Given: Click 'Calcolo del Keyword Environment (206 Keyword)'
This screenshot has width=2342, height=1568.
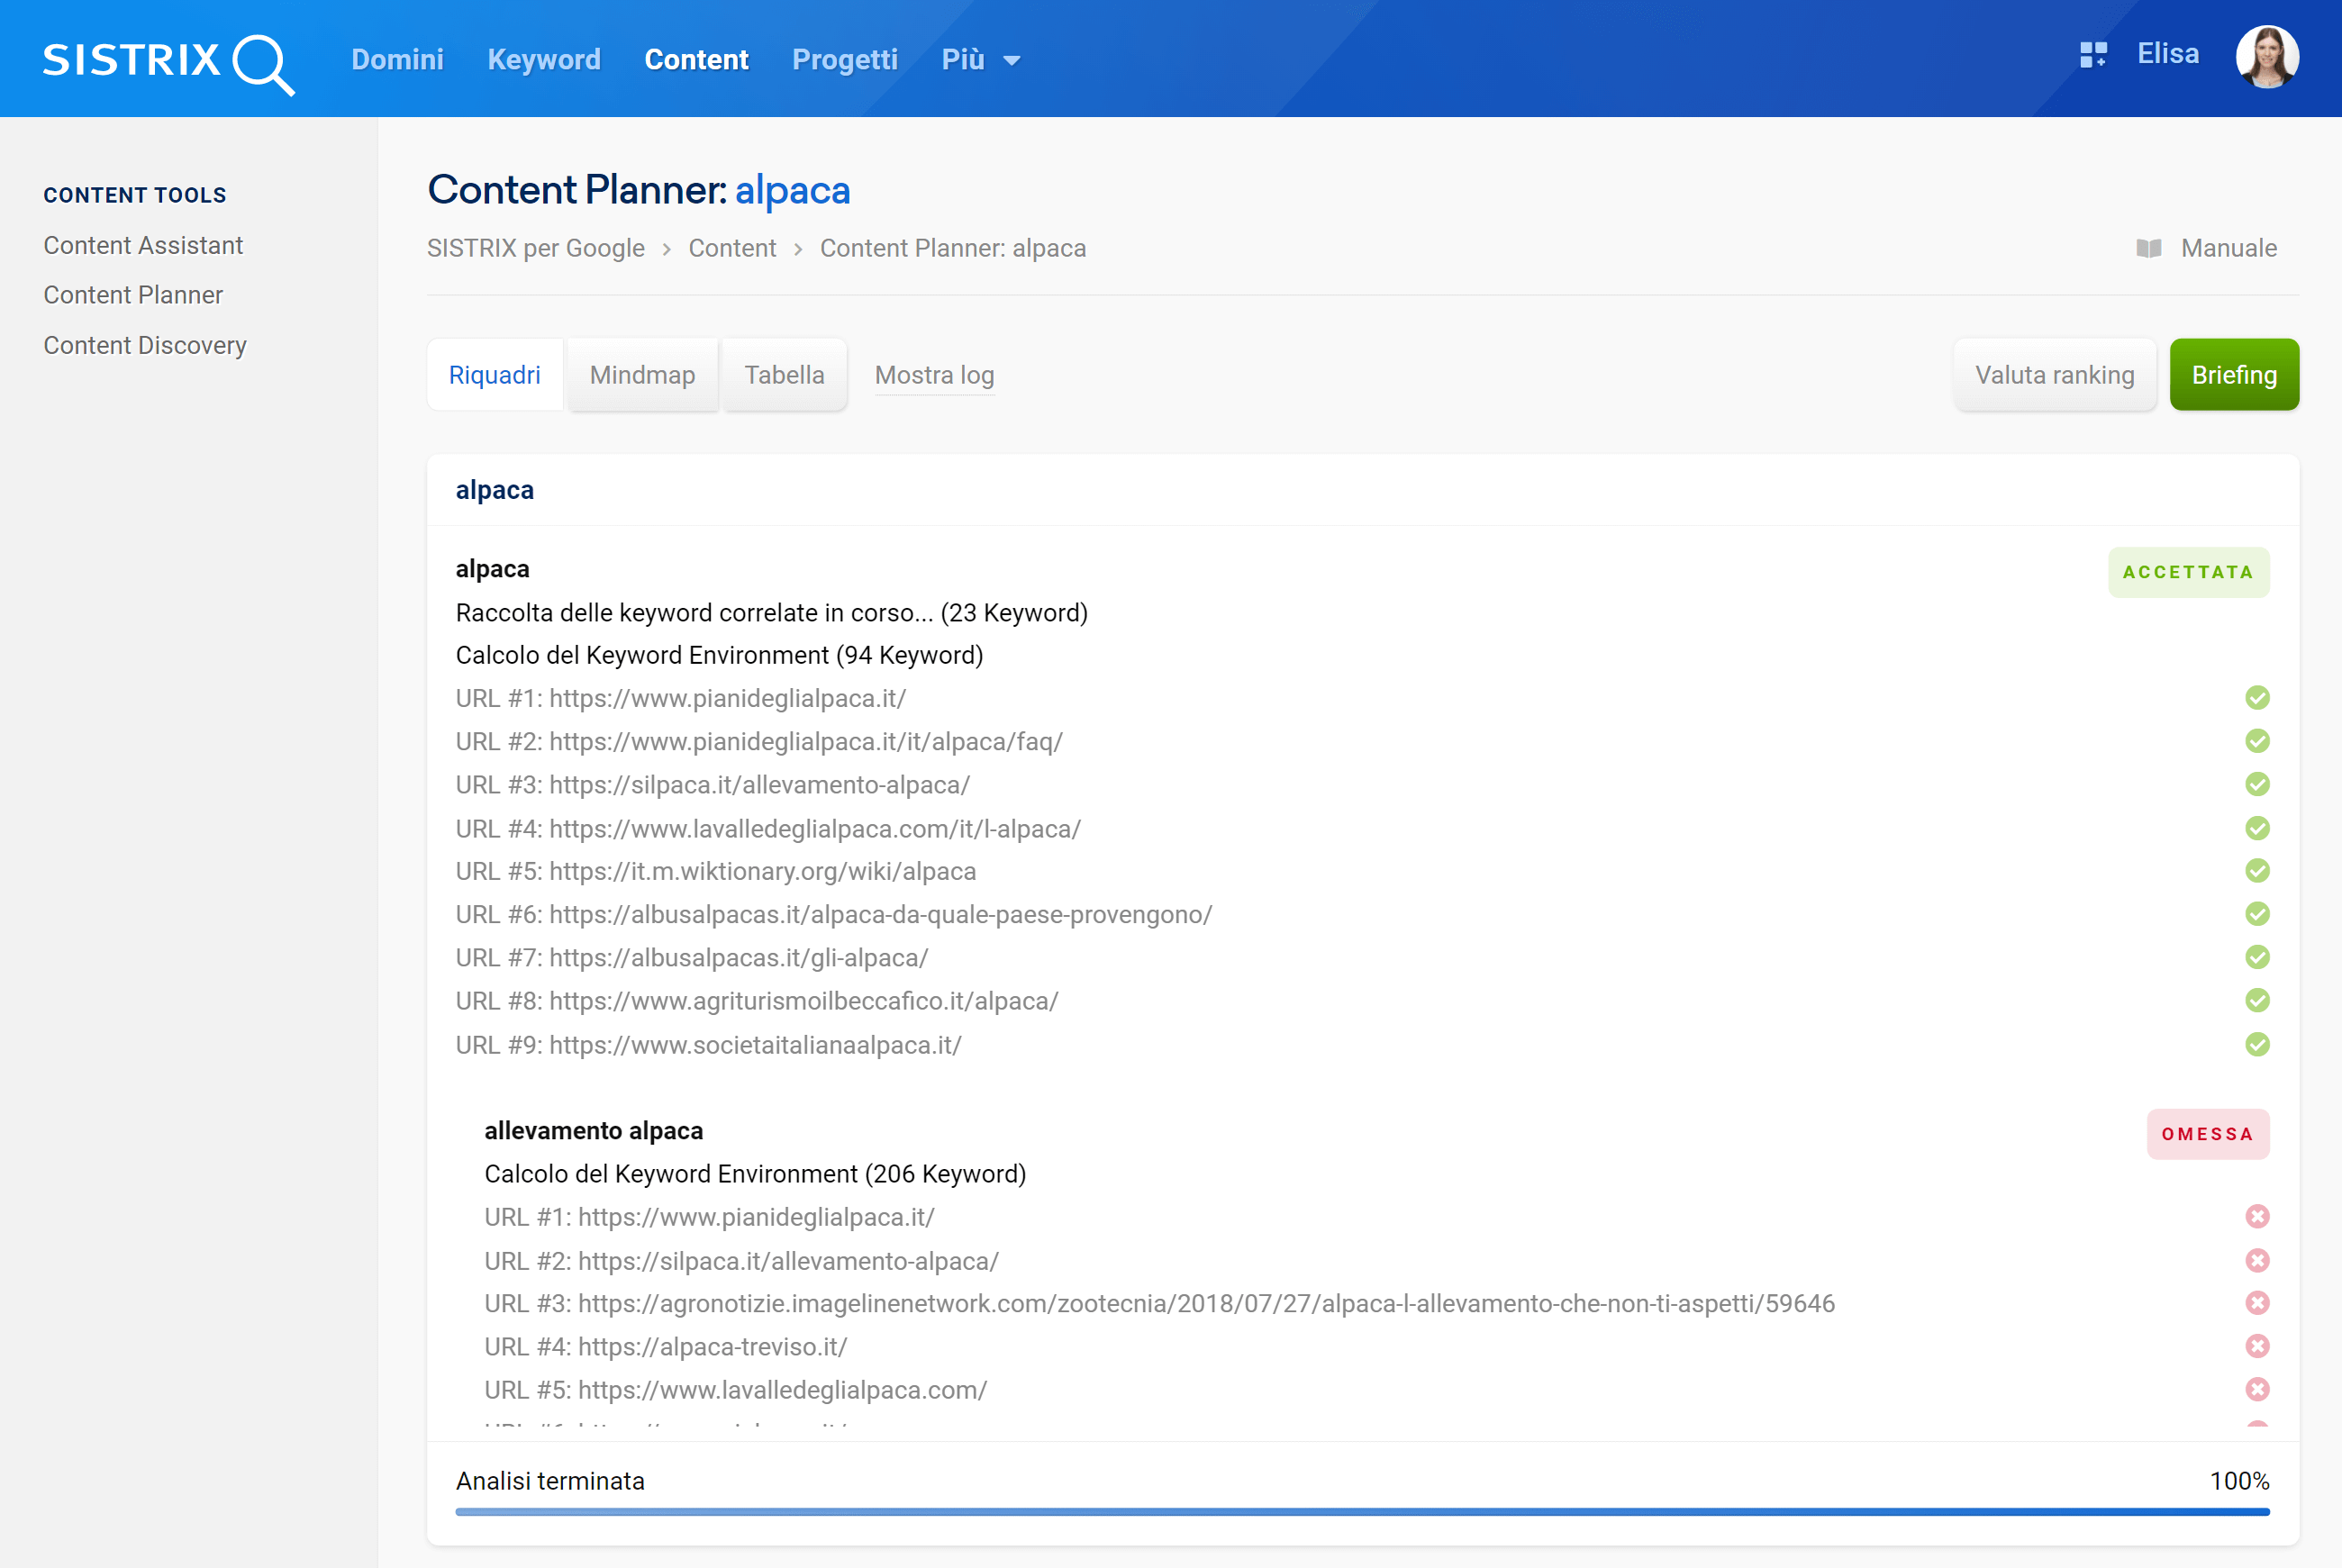Looking at the screenshot, I should (x=755, y=1174).
